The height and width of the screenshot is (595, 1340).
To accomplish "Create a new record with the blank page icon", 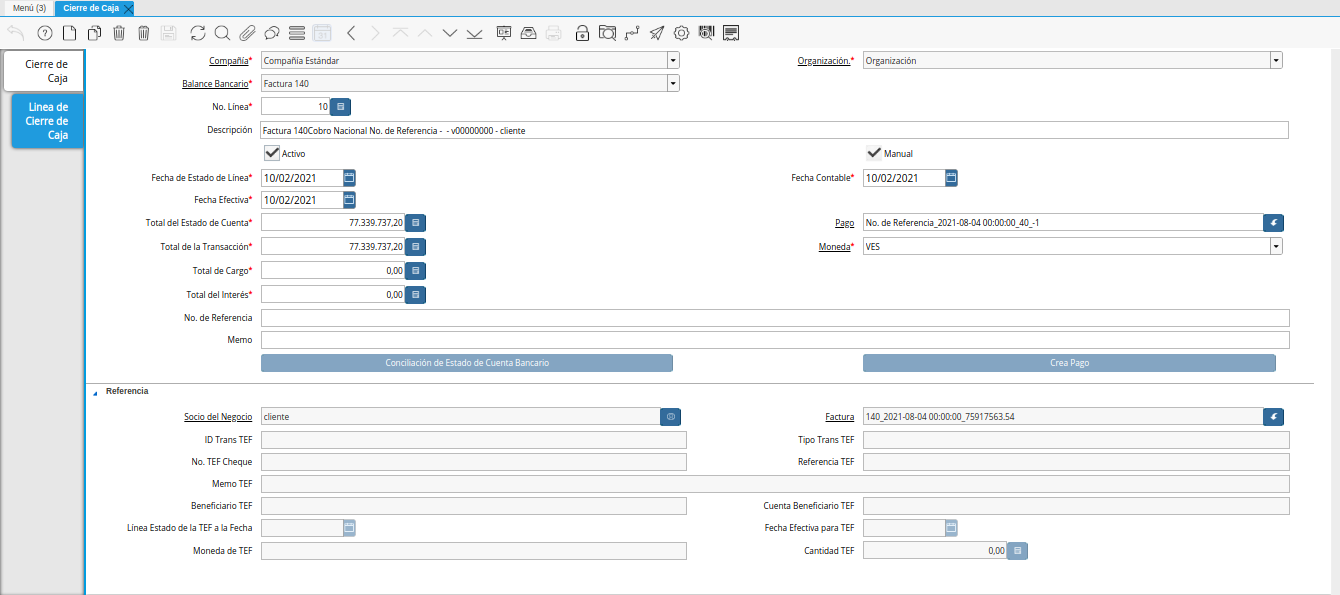I will click(69, 33).
